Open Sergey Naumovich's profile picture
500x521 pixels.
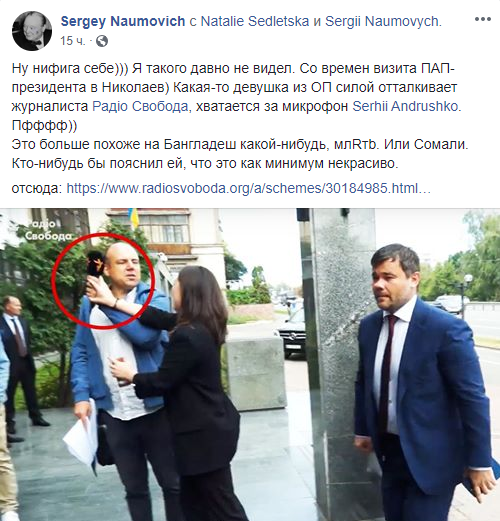(x=32, y=31)
